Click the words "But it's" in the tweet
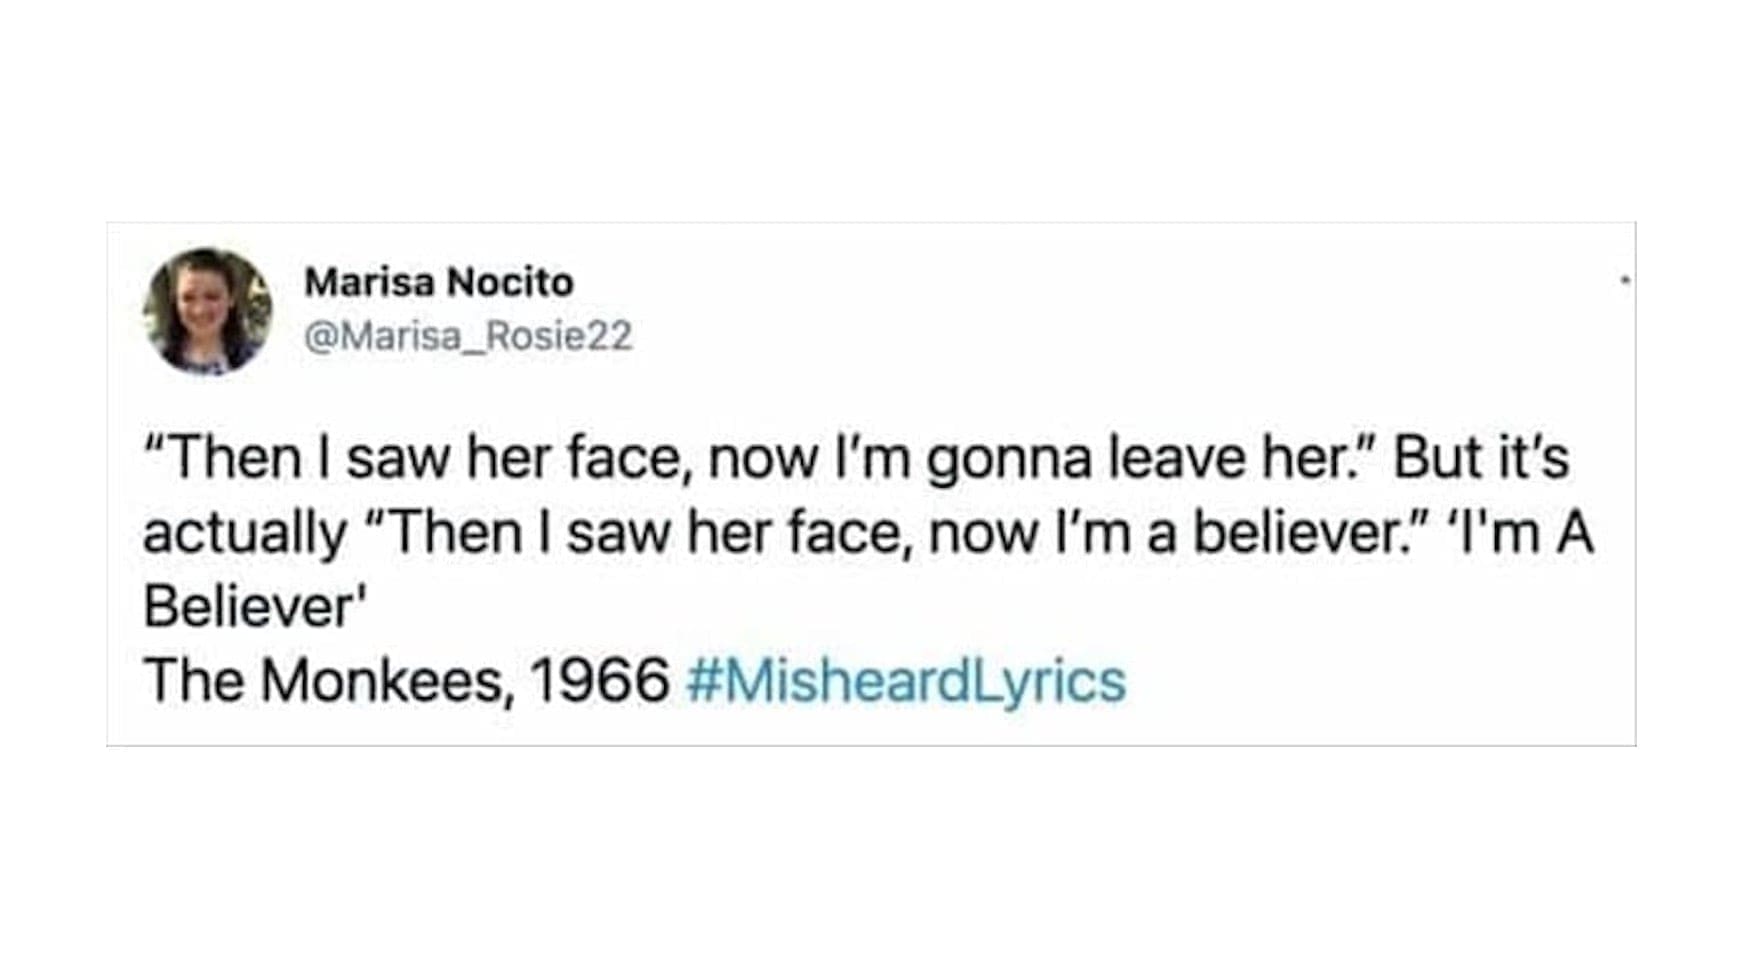 pyautogui.click(x=1481, y=458)
